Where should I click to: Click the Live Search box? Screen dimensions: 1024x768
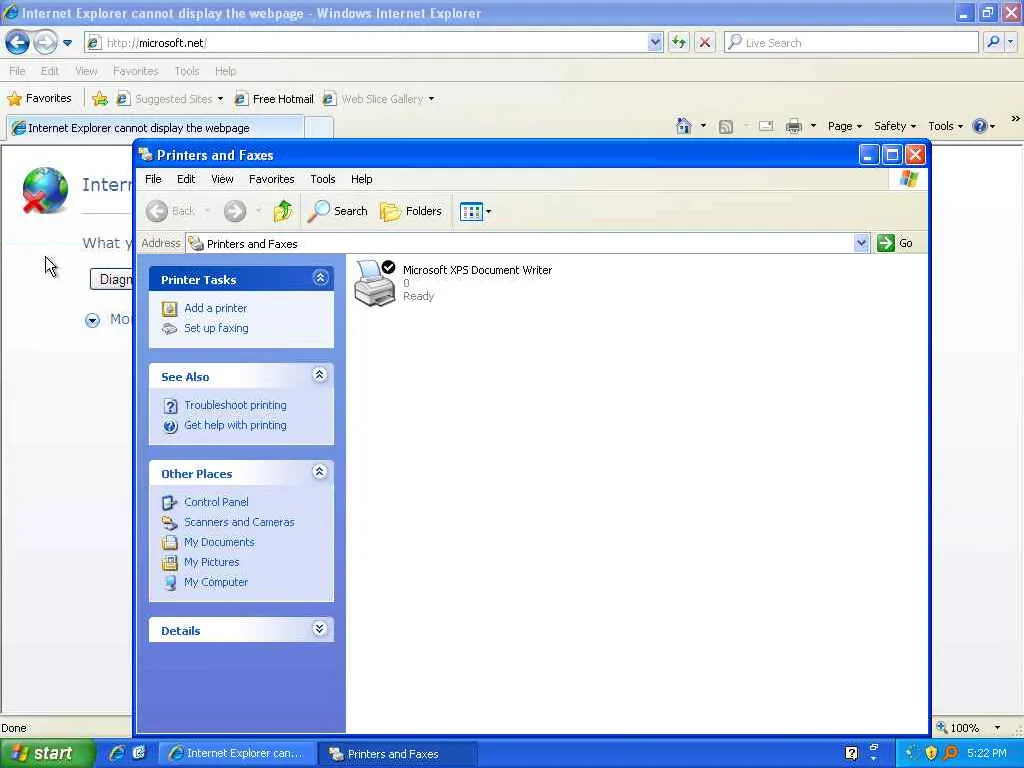(852, 42)
